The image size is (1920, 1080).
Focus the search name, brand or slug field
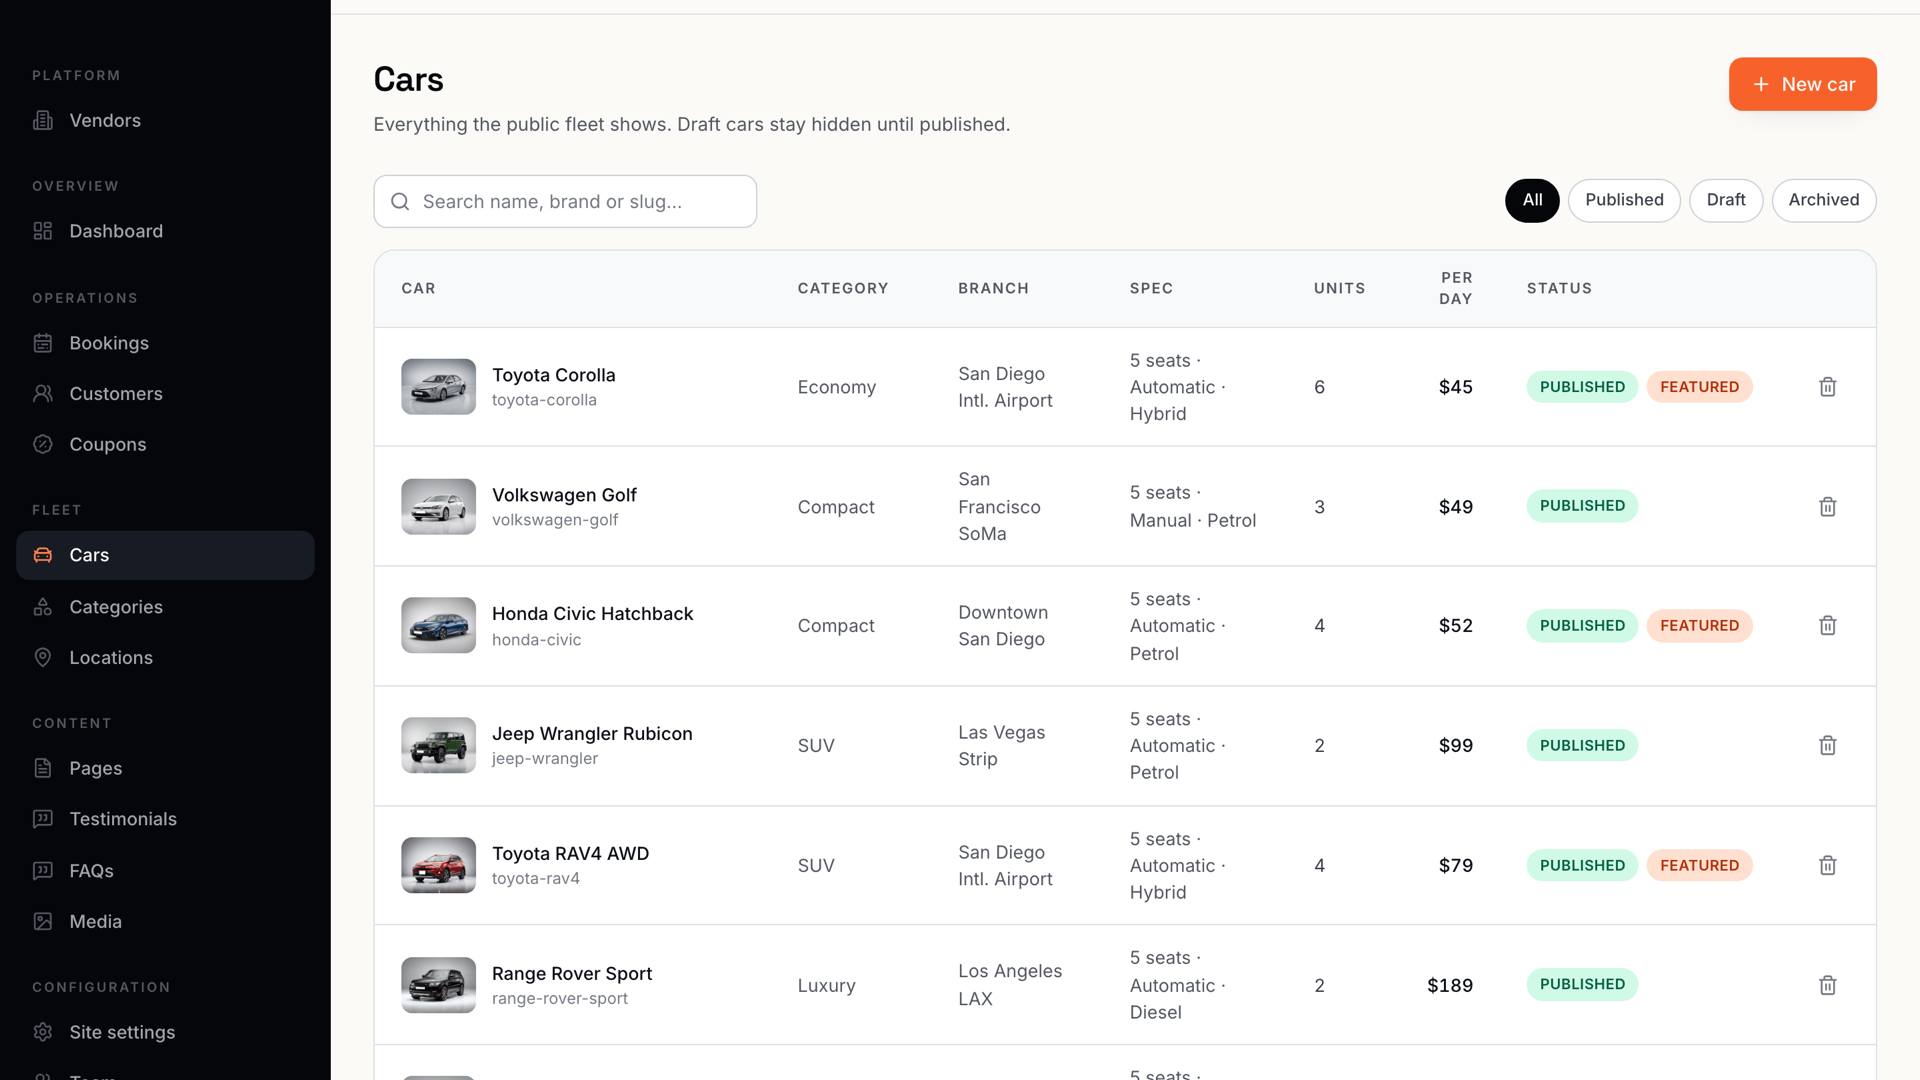[565, 202]
